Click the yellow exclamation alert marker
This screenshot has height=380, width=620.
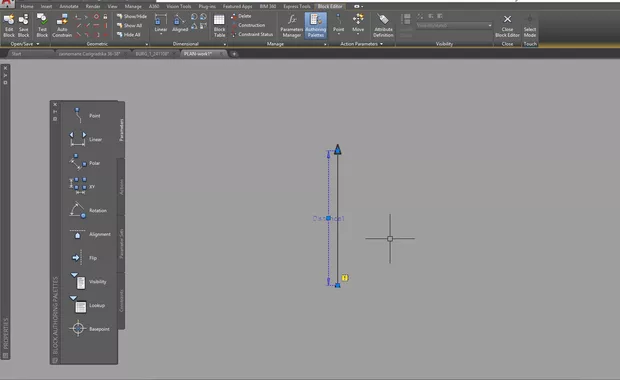click(x=345, y=278)
